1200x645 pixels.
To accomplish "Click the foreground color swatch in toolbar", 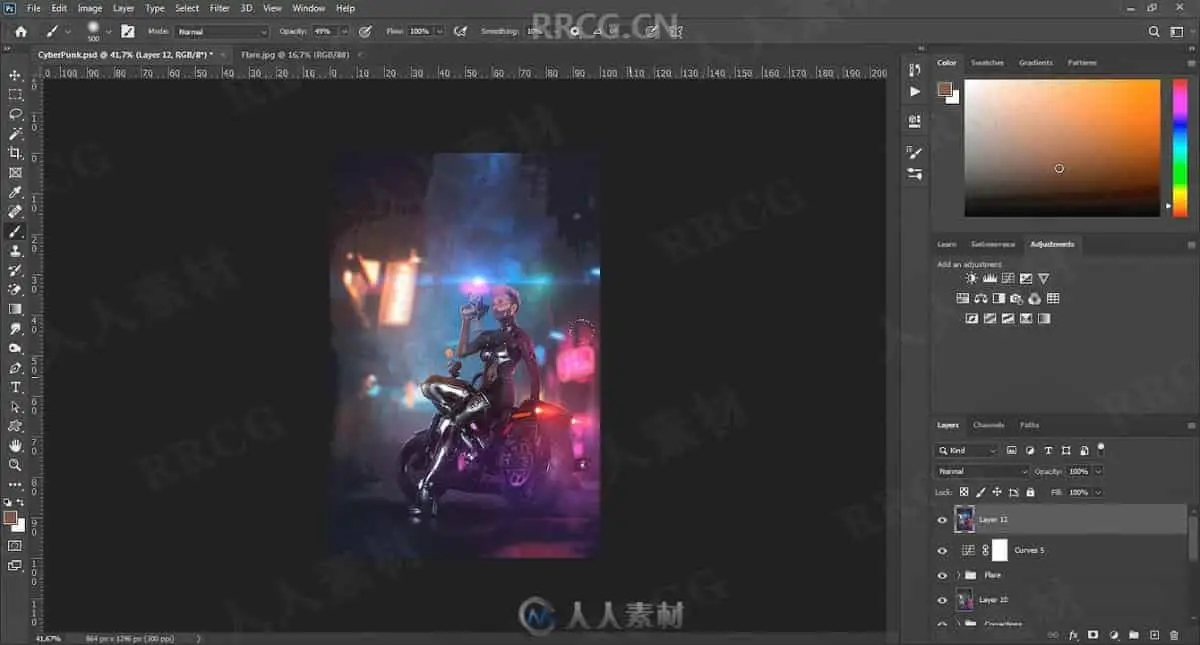I will [10, 518].
